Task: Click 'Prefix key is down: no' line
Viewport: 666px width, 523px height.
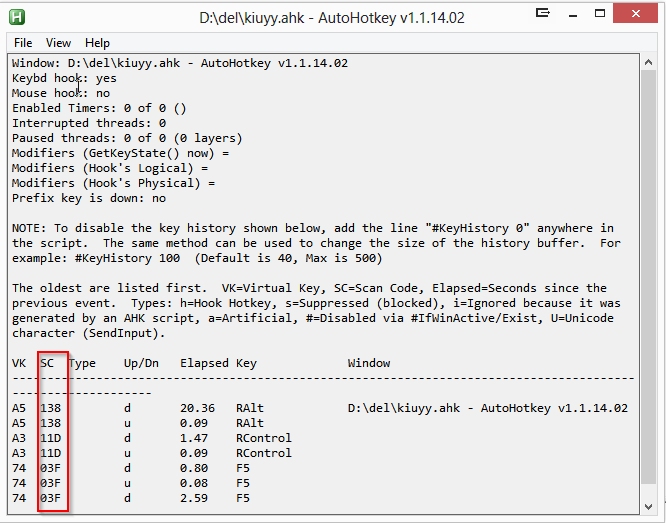Action: pyautogui.click(x=89, y=198)
